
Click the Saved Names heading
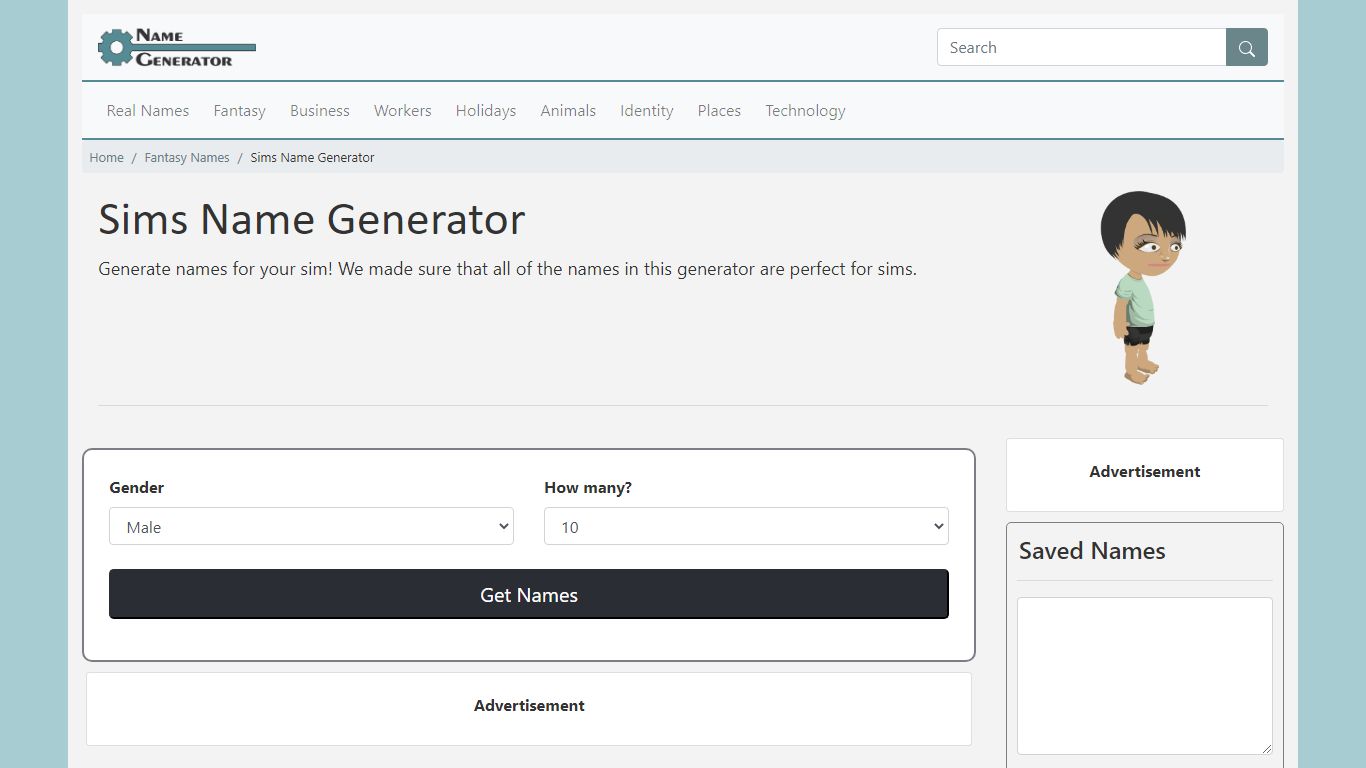pyautogui.click(x=1092, y=551)
